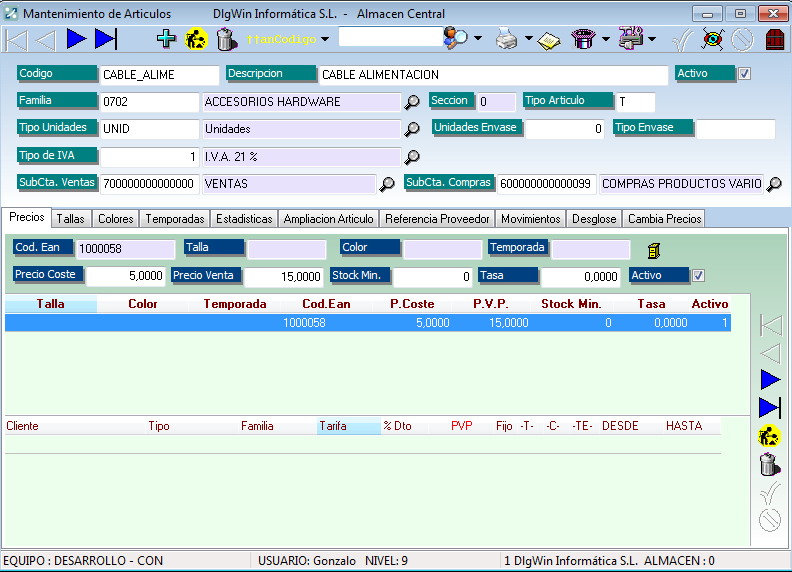Expand search options dropdown arrow
This screenshot has width=792, height=572.
click(x=478, y=38)
